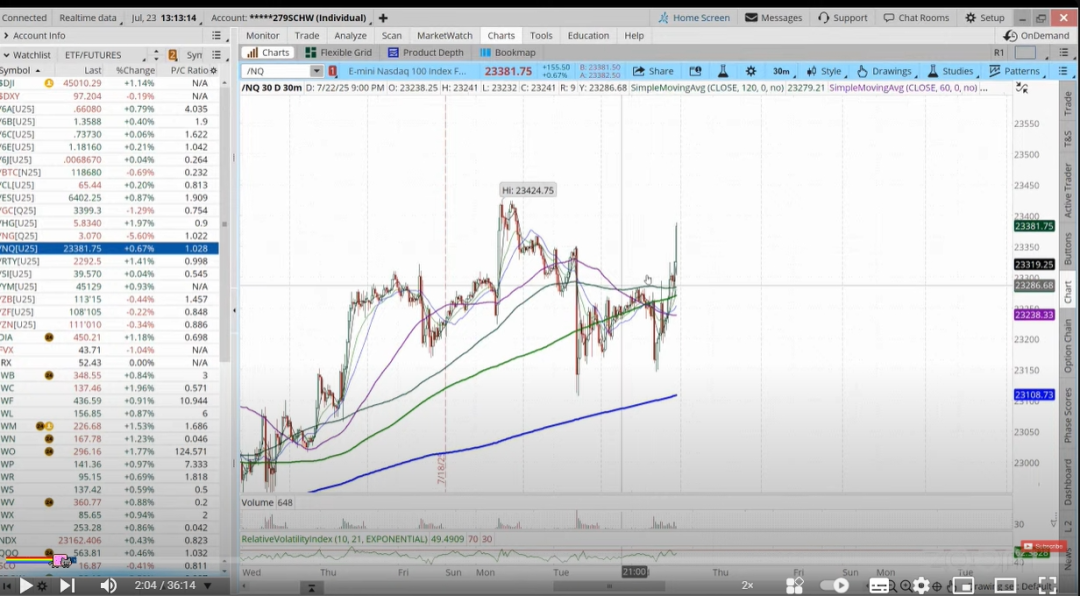Open the watchlist column settings gear

214,70
